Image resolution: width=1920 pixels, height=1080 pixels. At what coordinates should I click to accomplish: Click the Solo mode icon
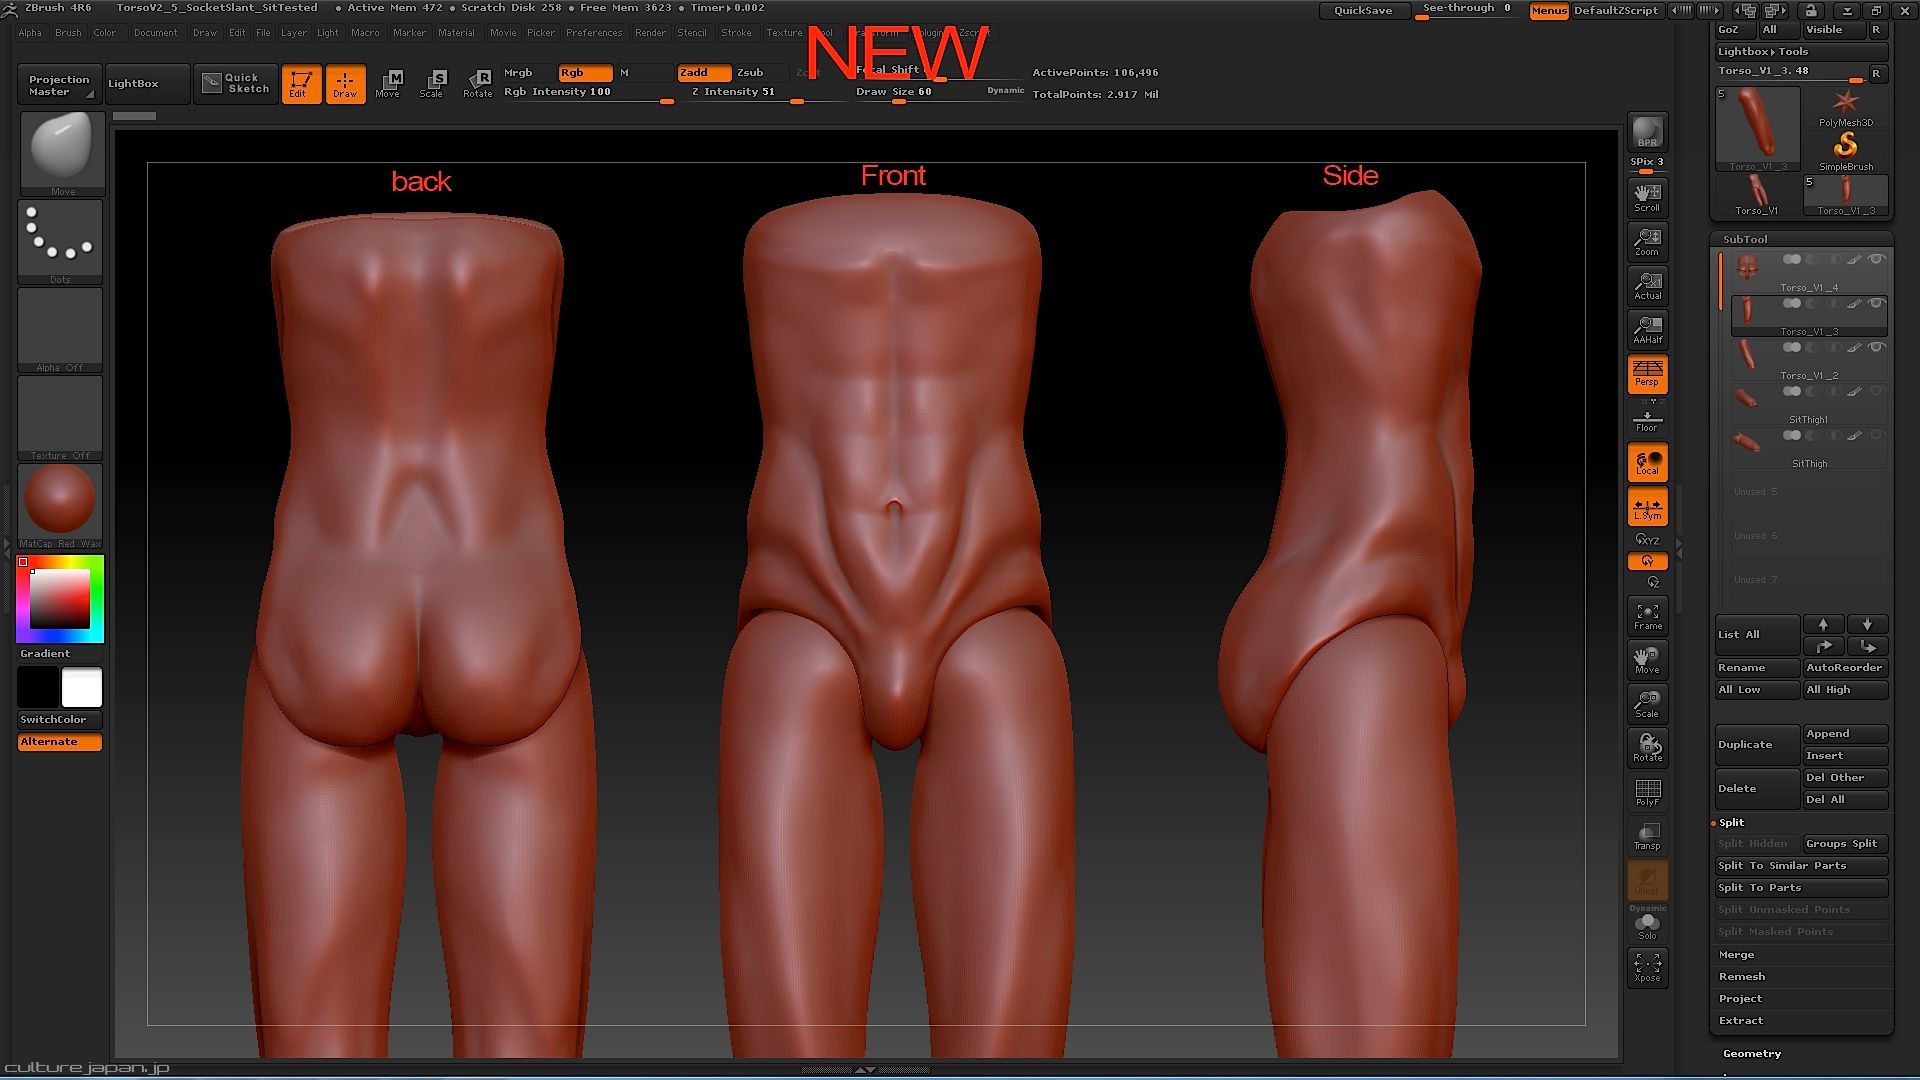(1647, 925)
